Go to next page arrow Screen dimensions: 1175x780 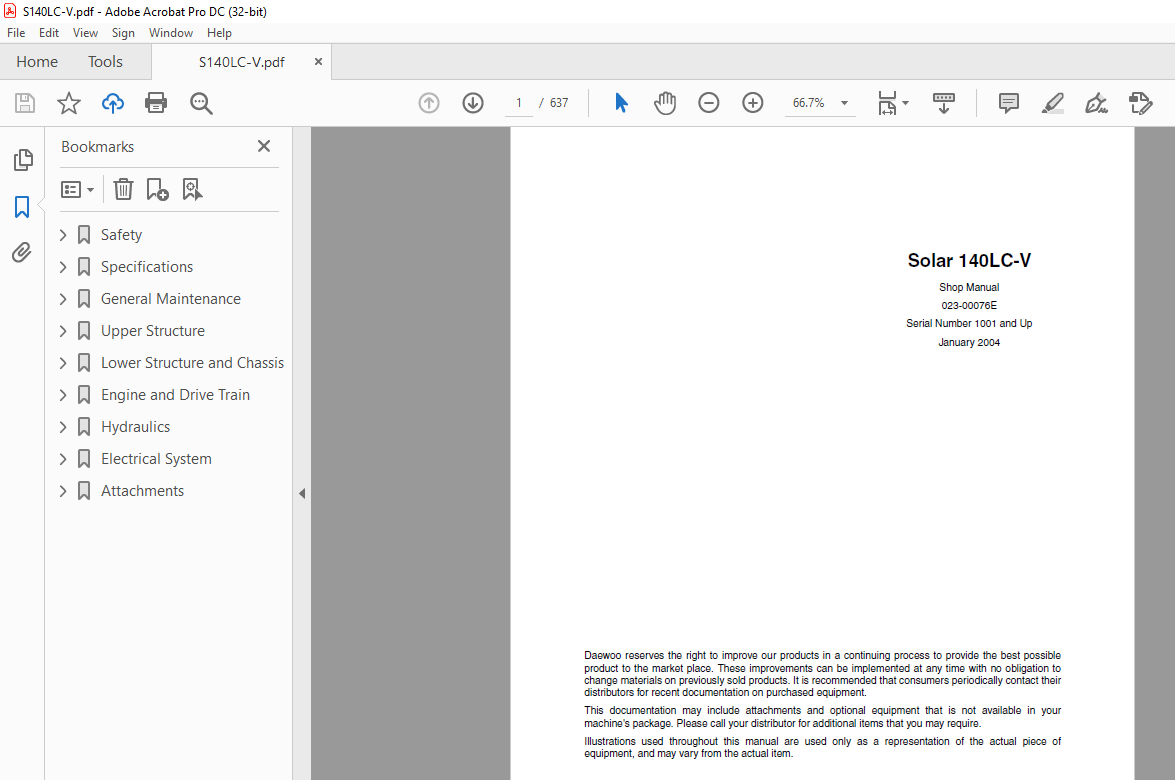[473, 103]
